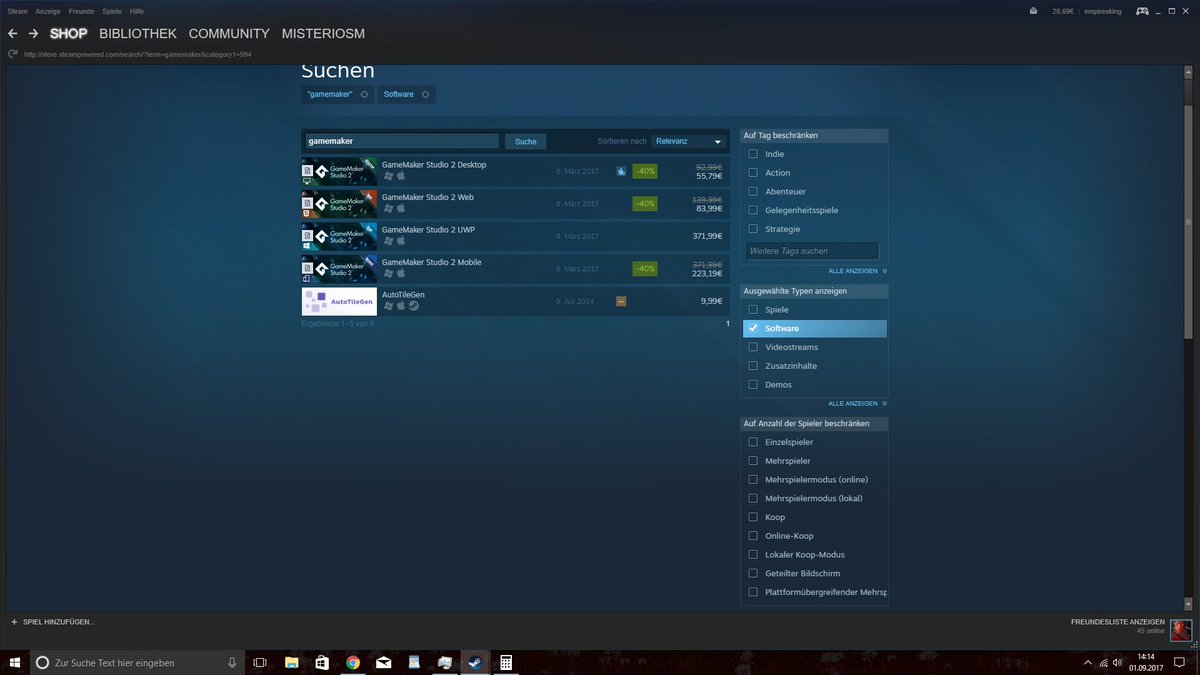Click the plus icon to add a game
The height and width of the screenshot is (675, 1200).
14,622
